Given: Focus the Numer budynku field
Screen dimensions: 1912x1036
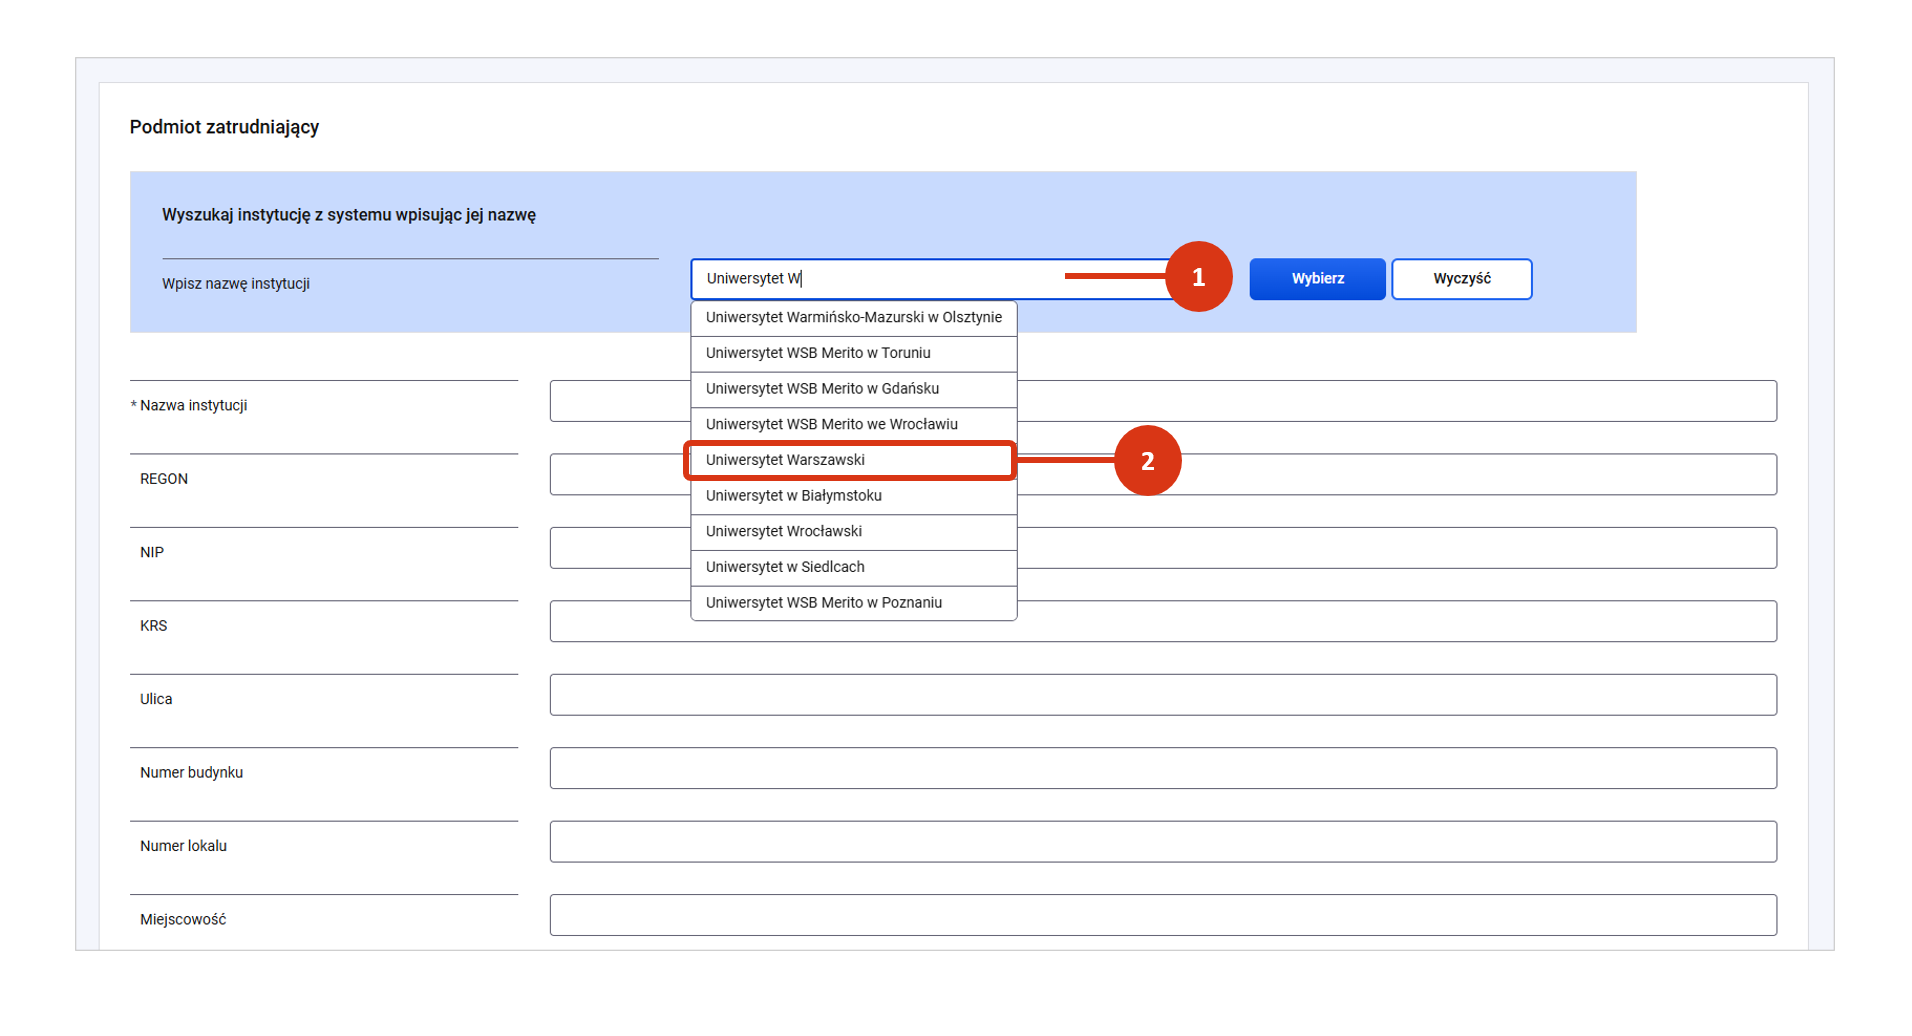Looking at the screenshot, I should 1162,768.
